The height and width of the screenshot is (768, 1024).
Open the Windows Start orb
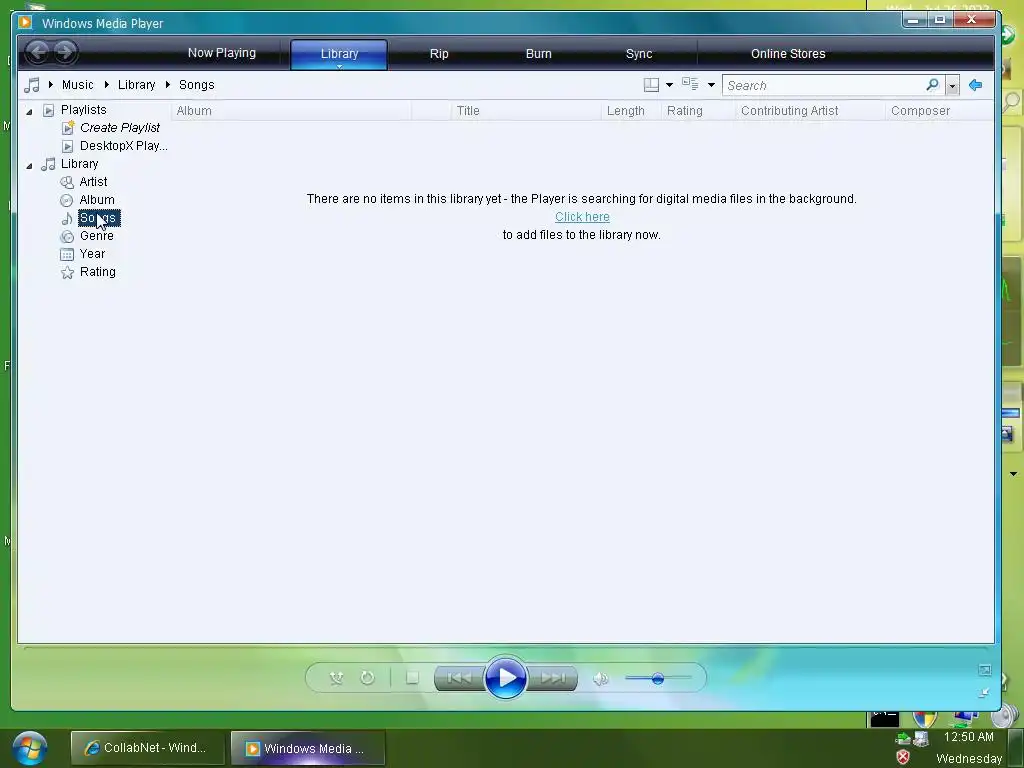tap(29, 748)
